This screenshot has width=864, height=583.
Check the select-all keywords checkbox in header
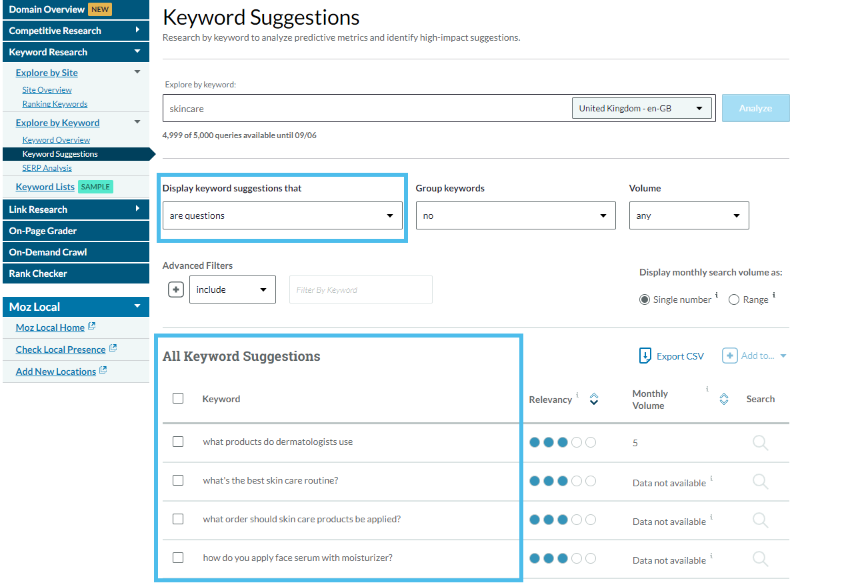click(178, 398)
